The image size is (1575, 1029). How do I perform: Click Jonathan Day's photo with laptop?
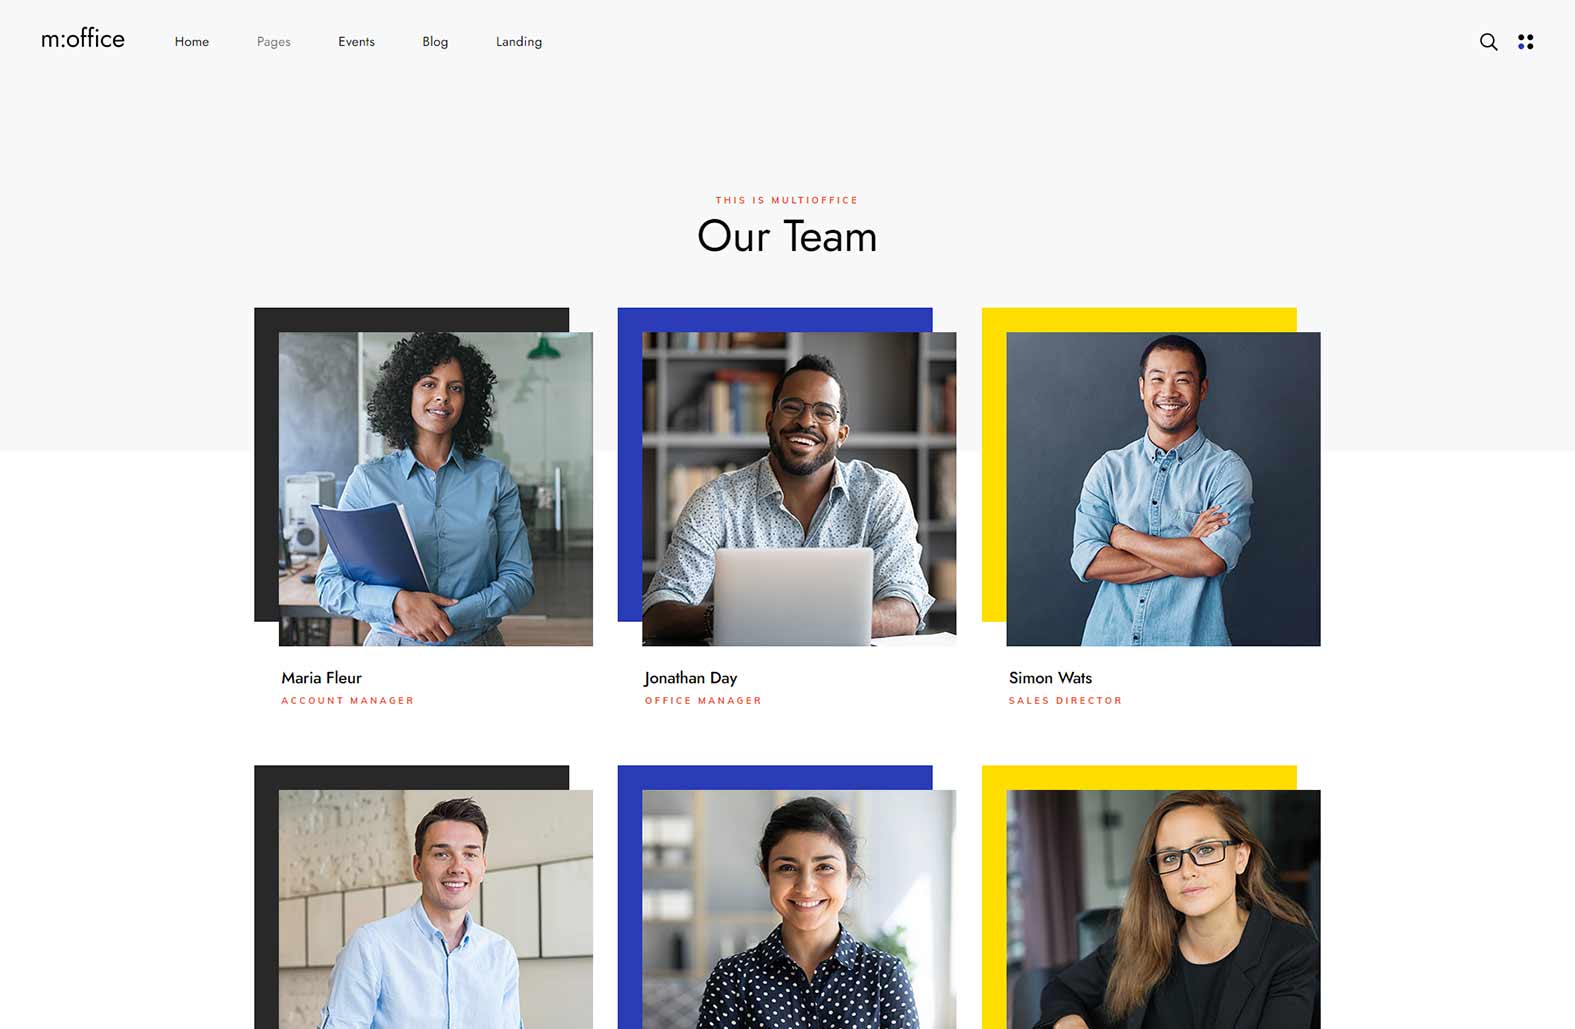point(799,489)
